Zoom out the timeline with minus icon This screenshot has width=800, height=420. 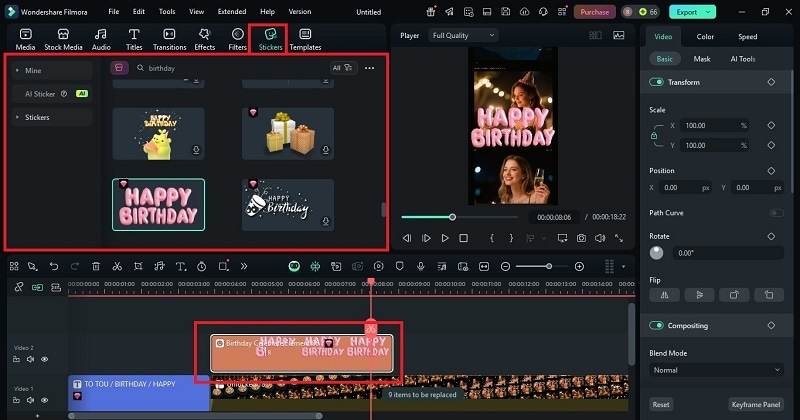505,266
